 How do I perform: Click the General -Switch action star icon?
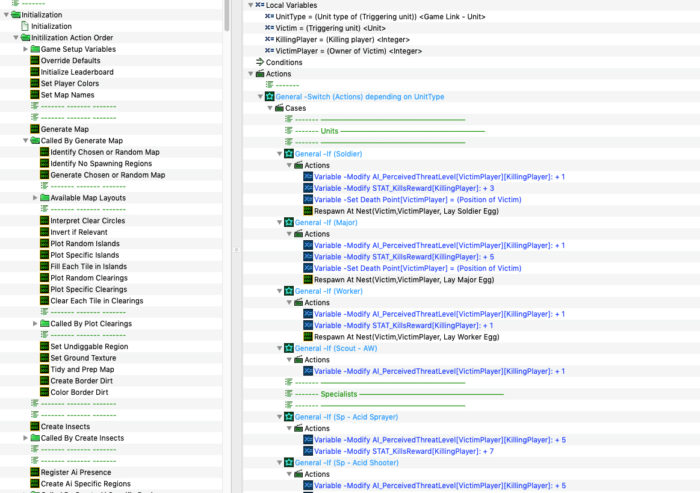(269, 96)
